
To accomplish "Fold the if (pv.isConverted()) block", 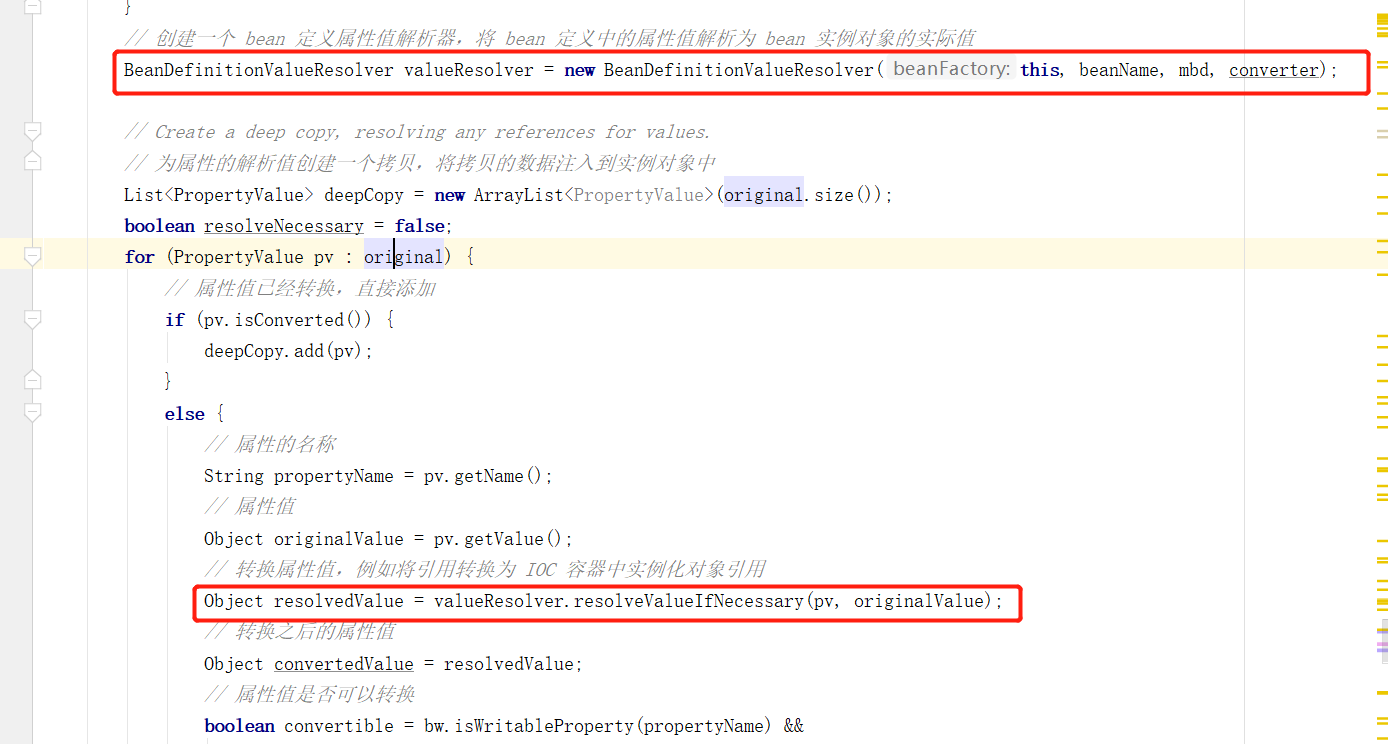I will [33, 320].
